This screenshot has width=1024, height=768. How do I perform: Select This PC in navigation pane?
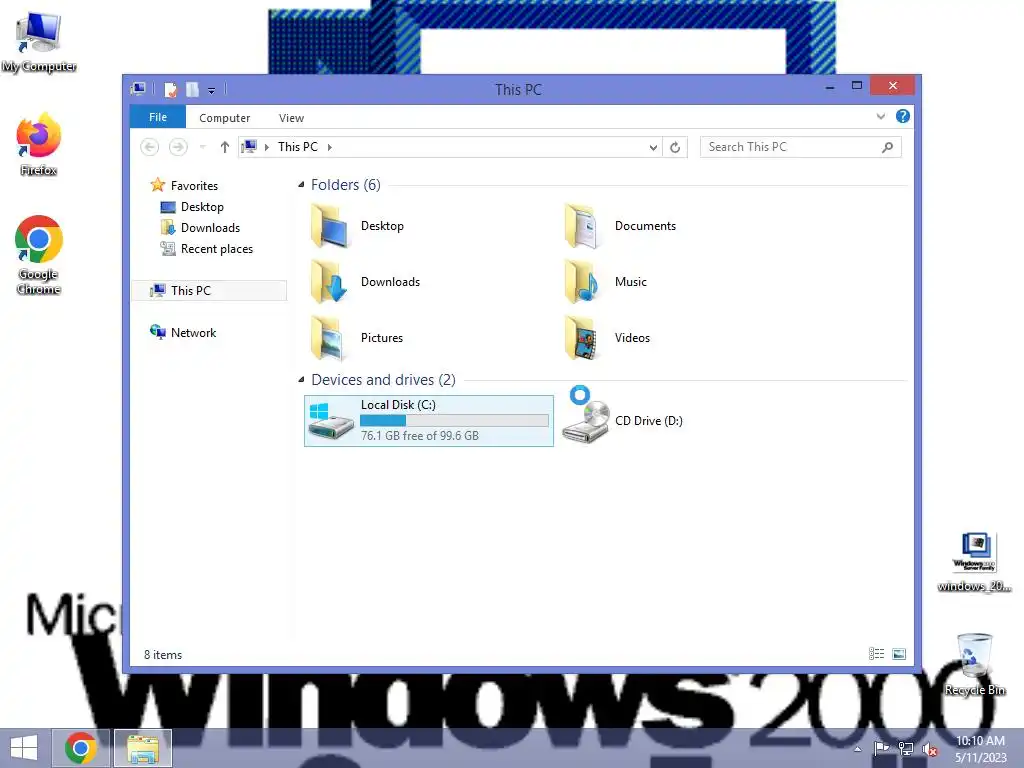tap(209, 291)
